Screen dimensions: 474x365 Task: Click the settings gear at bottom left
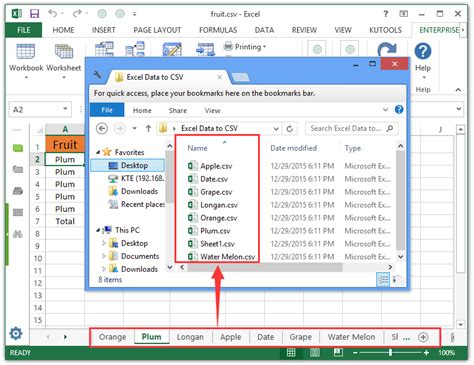click(16, 333)
